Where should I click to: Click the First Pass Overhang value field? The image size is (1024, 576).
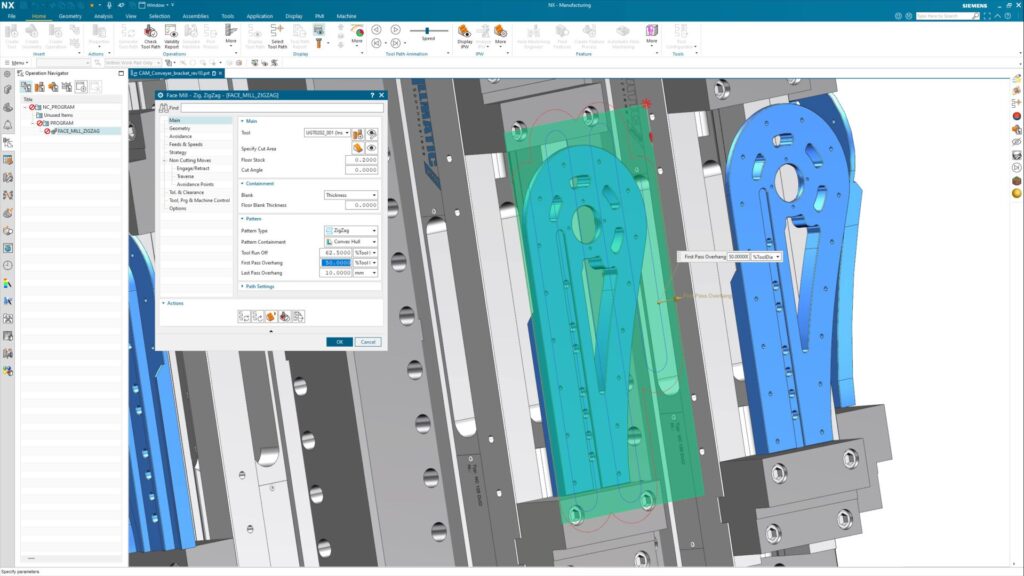(337, 263)
